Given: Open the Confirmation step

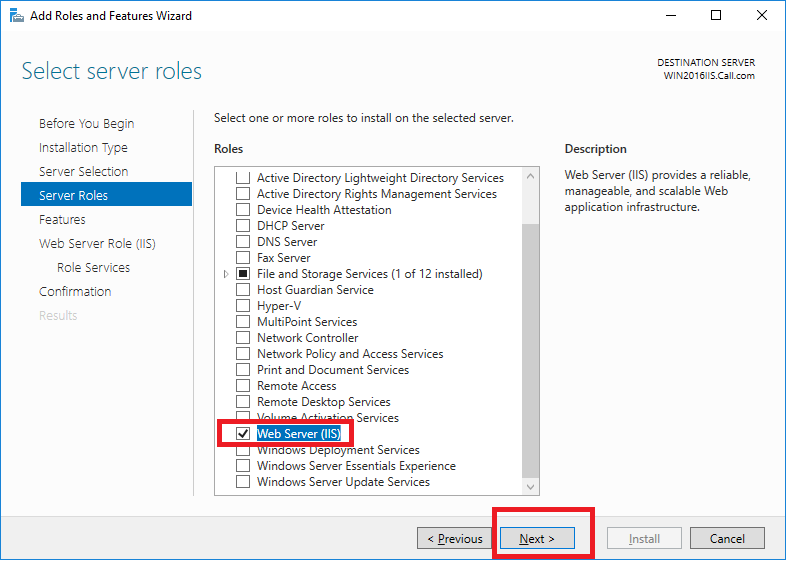Looking at the screenshot, I should point(75,292).
